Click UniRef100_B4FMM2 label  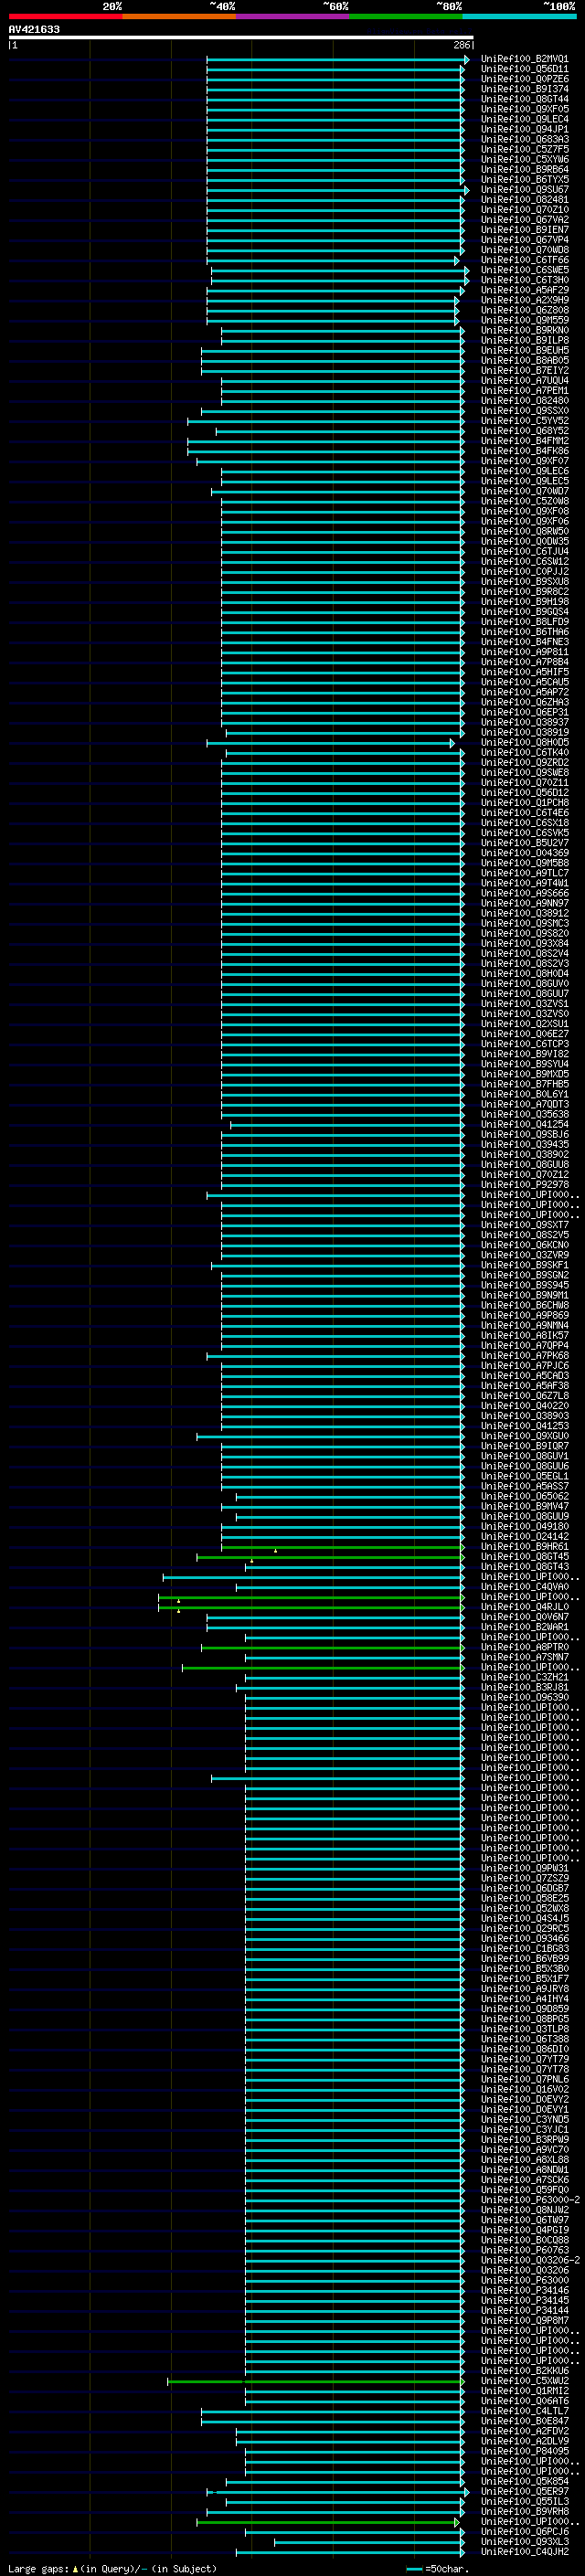524,441
